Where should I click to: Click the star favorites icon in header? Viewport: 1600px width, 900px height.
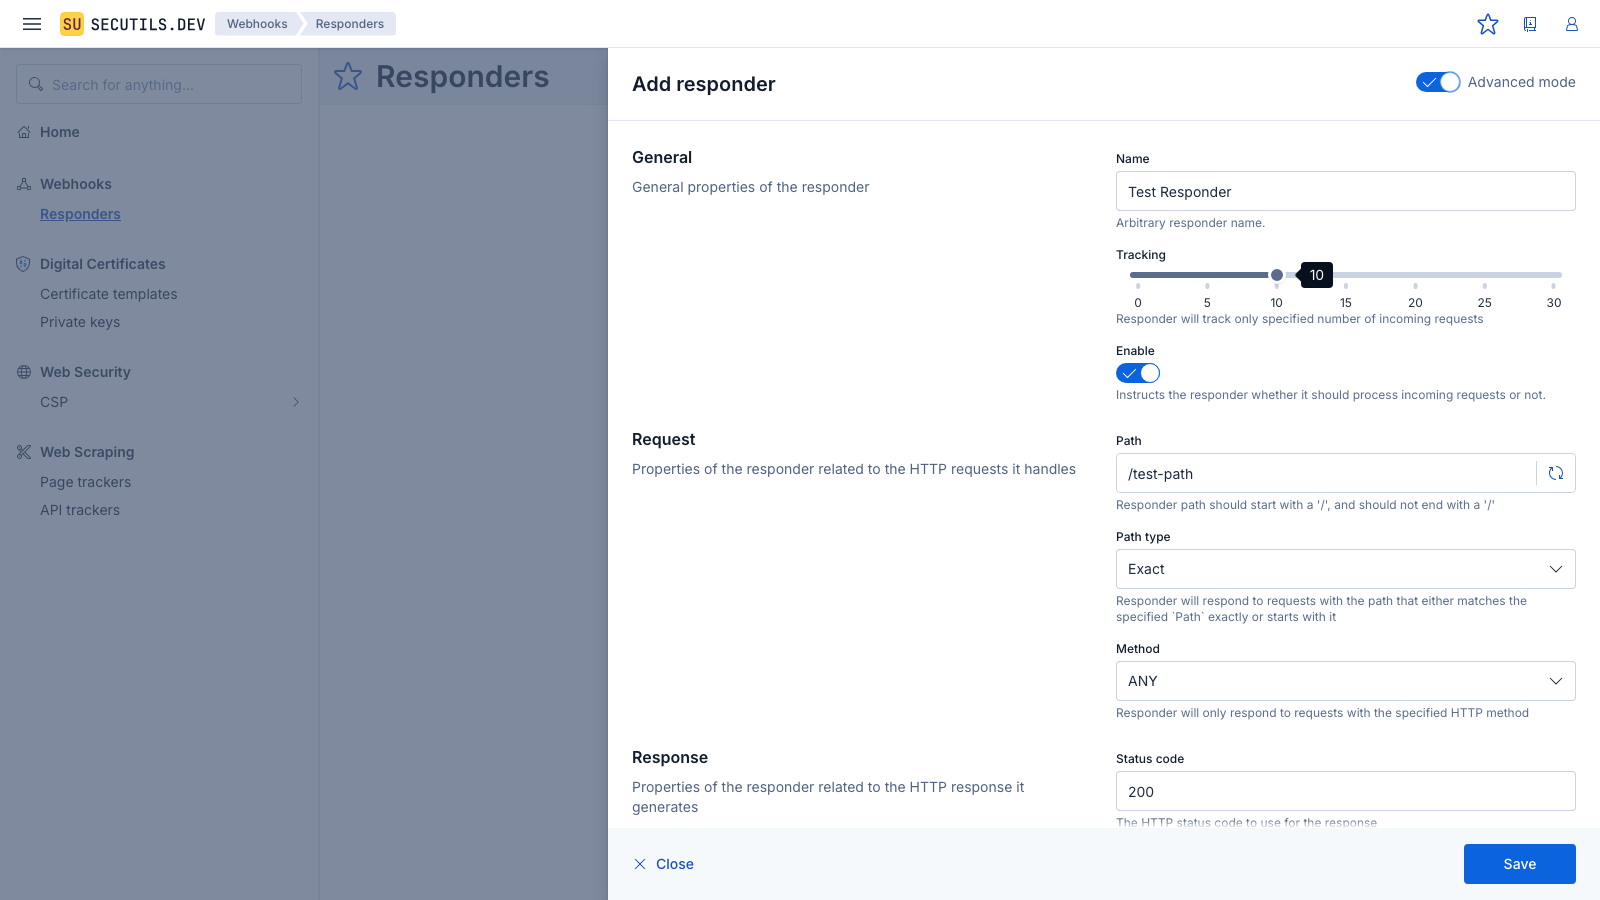[1488, 24]
